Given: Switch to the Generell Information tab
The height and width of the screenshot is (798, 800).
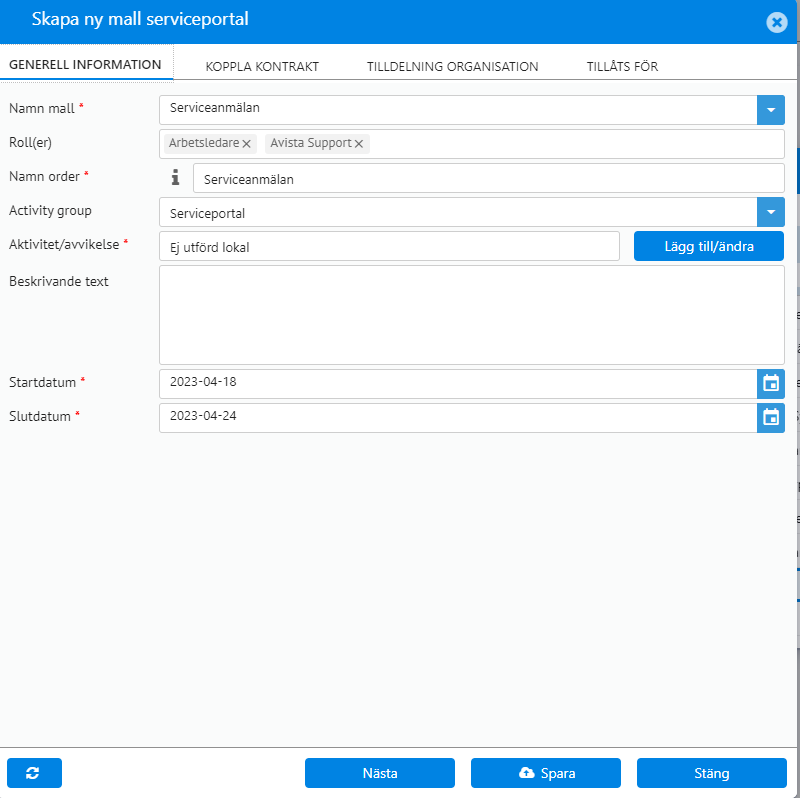Looking at the screenshot, I should (x=85, y=65).
